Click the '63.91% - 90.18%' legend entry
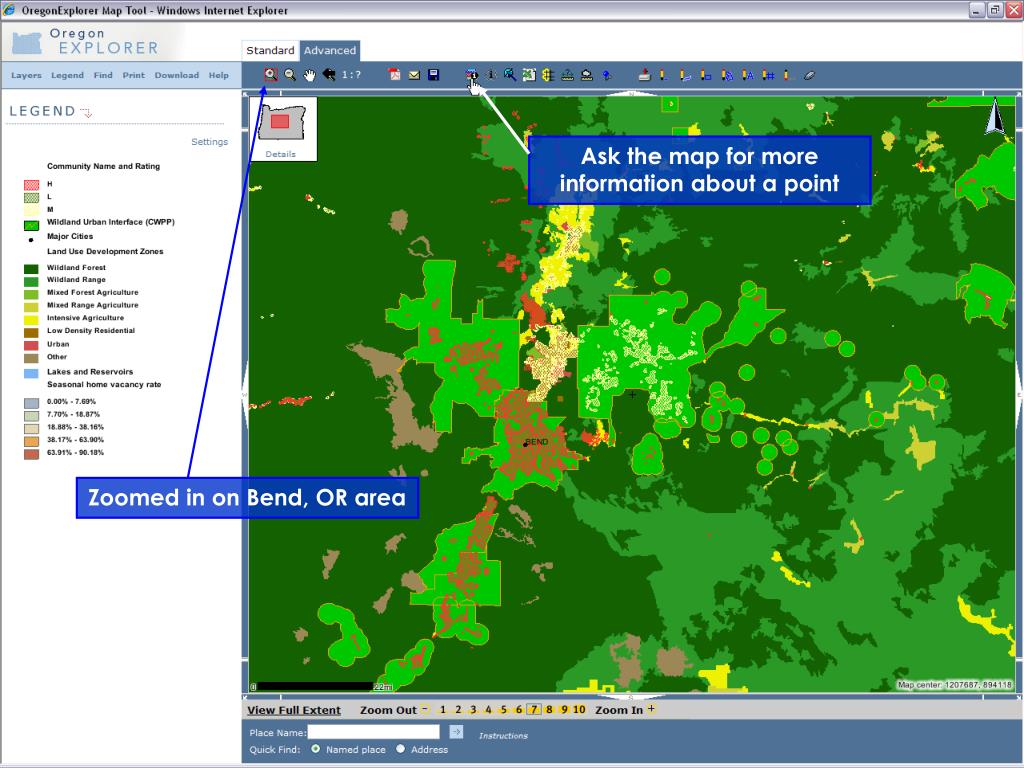Image resolution: width=1024 pixels, height=768 pixels. tap(75, 453)
